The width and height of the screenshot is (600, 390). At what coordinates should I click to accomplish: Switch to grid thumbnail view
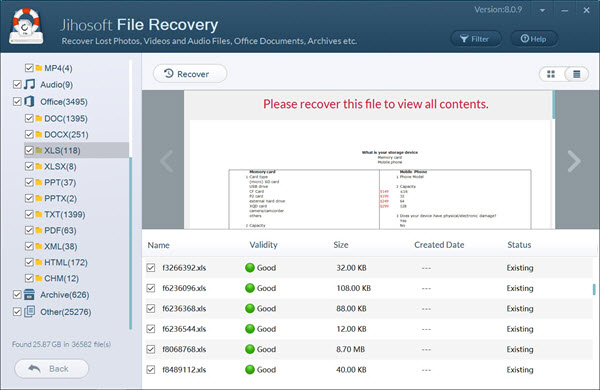point(551,74)
